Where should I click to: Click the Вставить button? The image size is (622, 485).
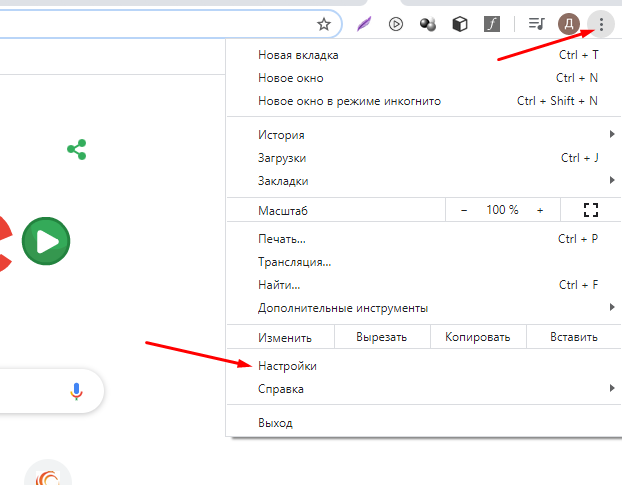574,337
